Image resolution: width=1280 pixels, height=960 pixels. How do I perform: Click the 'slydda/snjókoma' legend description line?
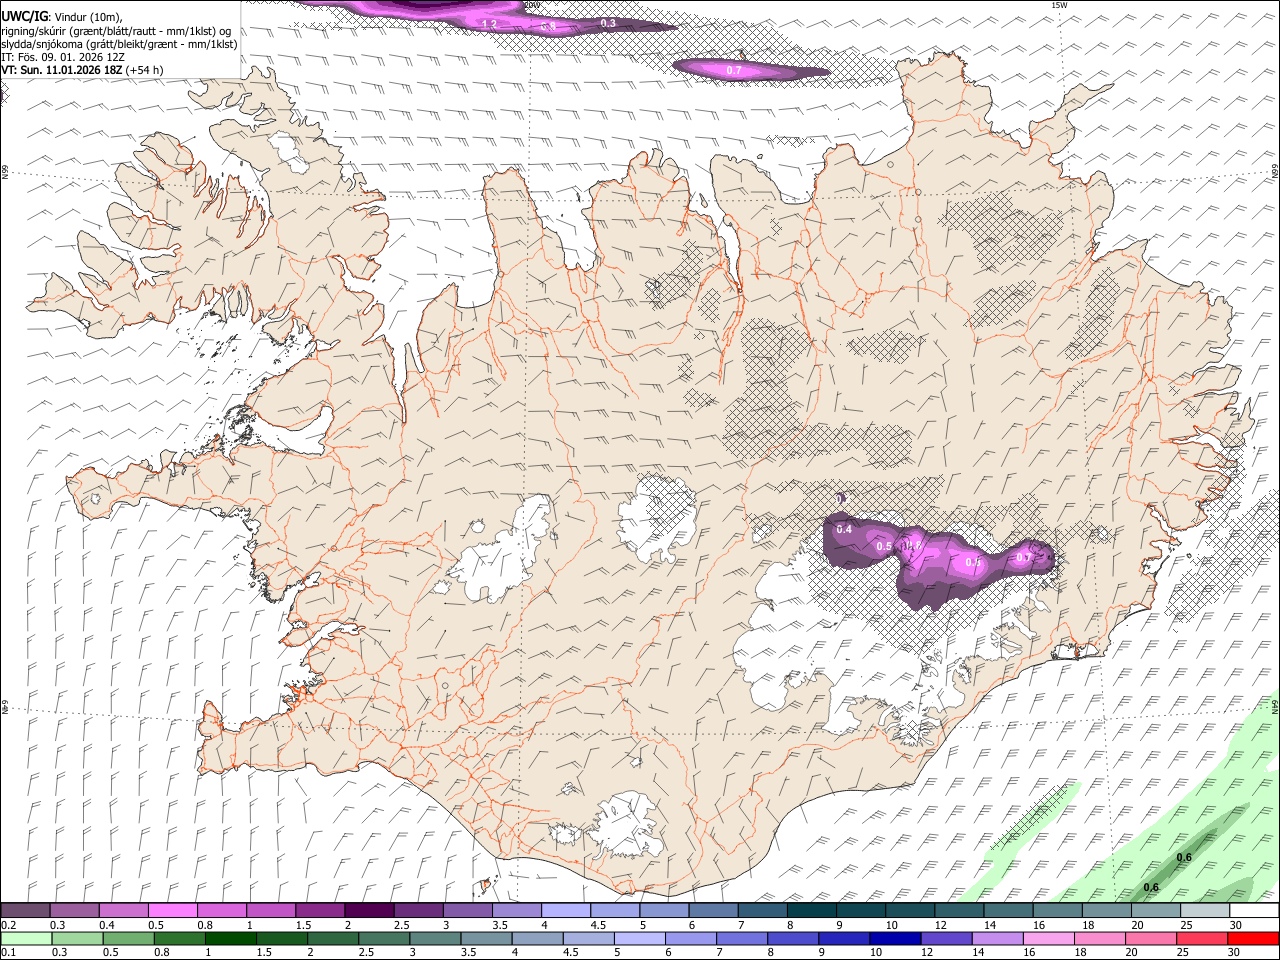tap(119, 44)
